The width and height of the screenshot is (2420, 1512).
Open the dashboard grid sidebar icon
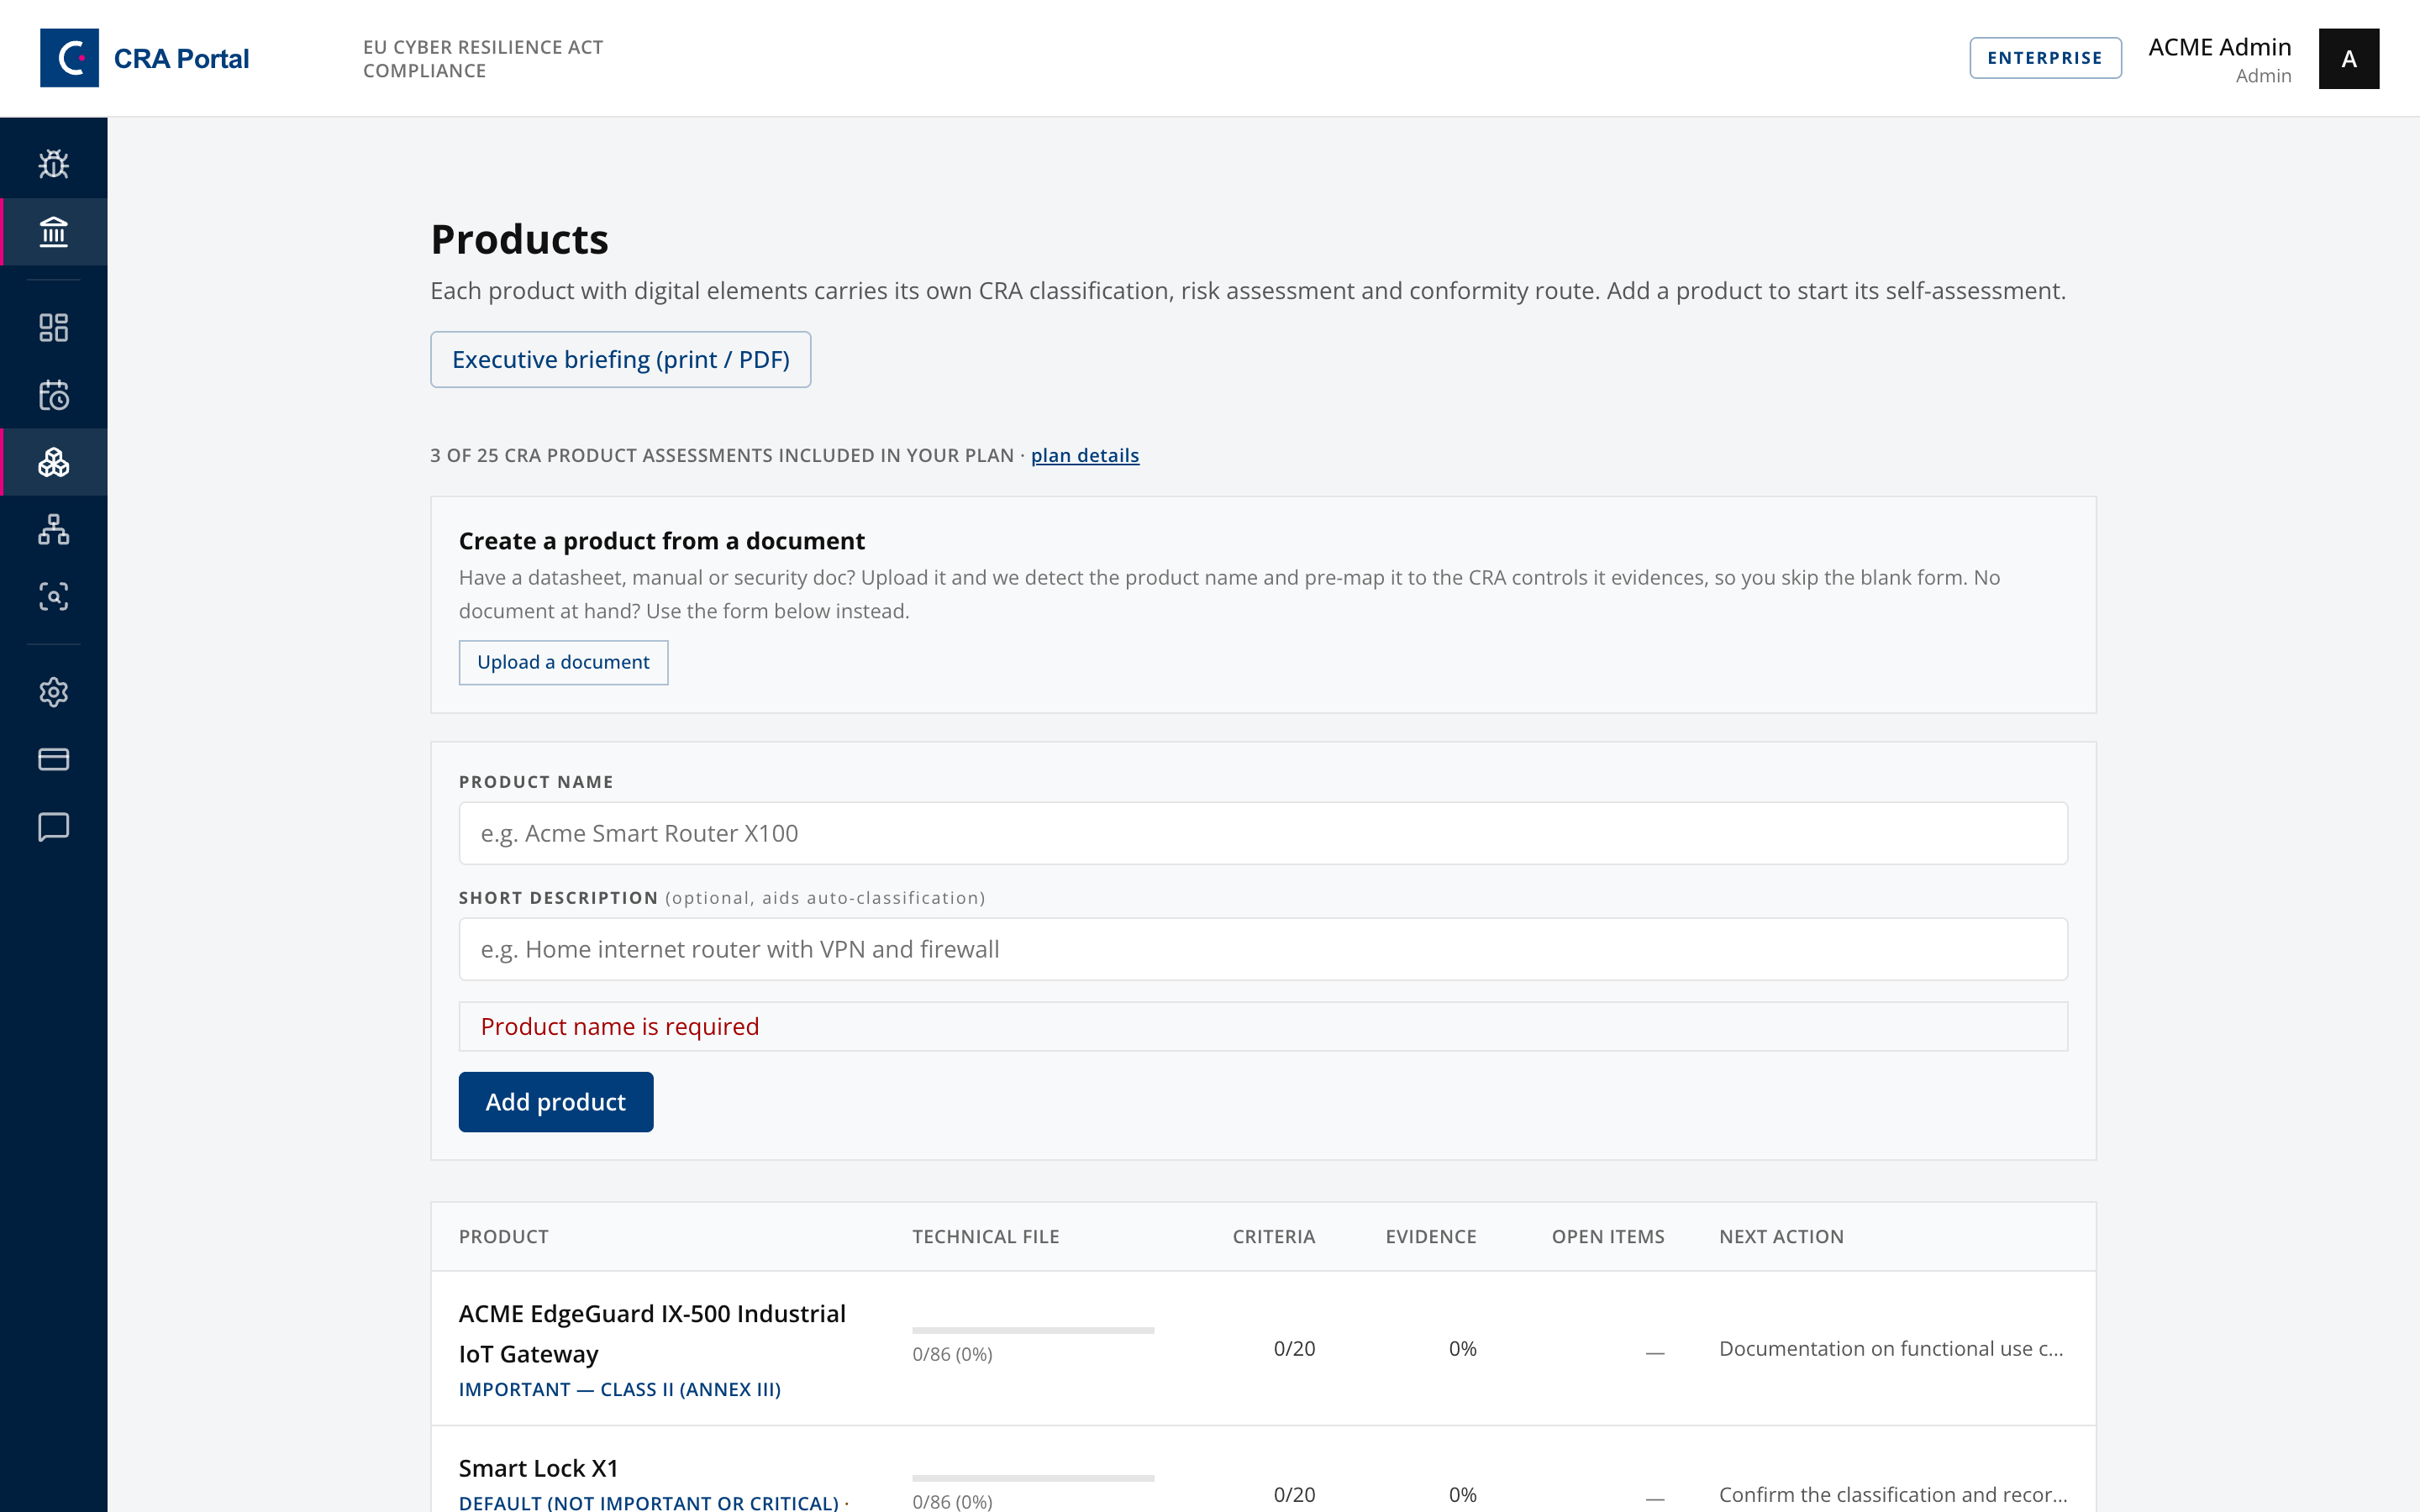[53, 327]
